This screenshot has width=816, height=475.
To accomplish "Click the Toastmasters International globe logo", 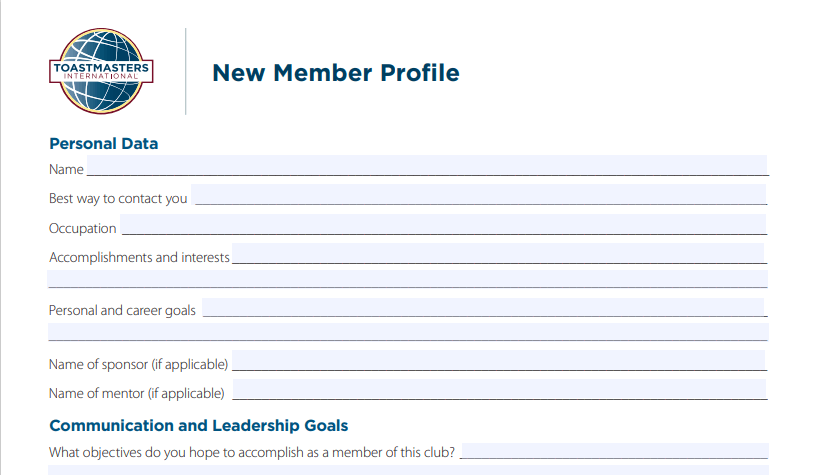I will [x=100, y=71].
